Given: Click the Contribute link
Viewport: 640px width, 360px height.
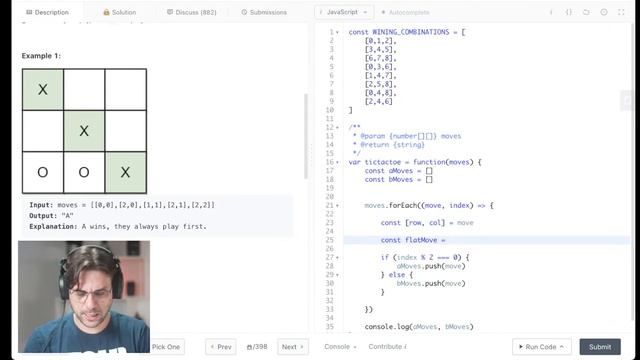Looking at the screenshot, I should point(387,347).
